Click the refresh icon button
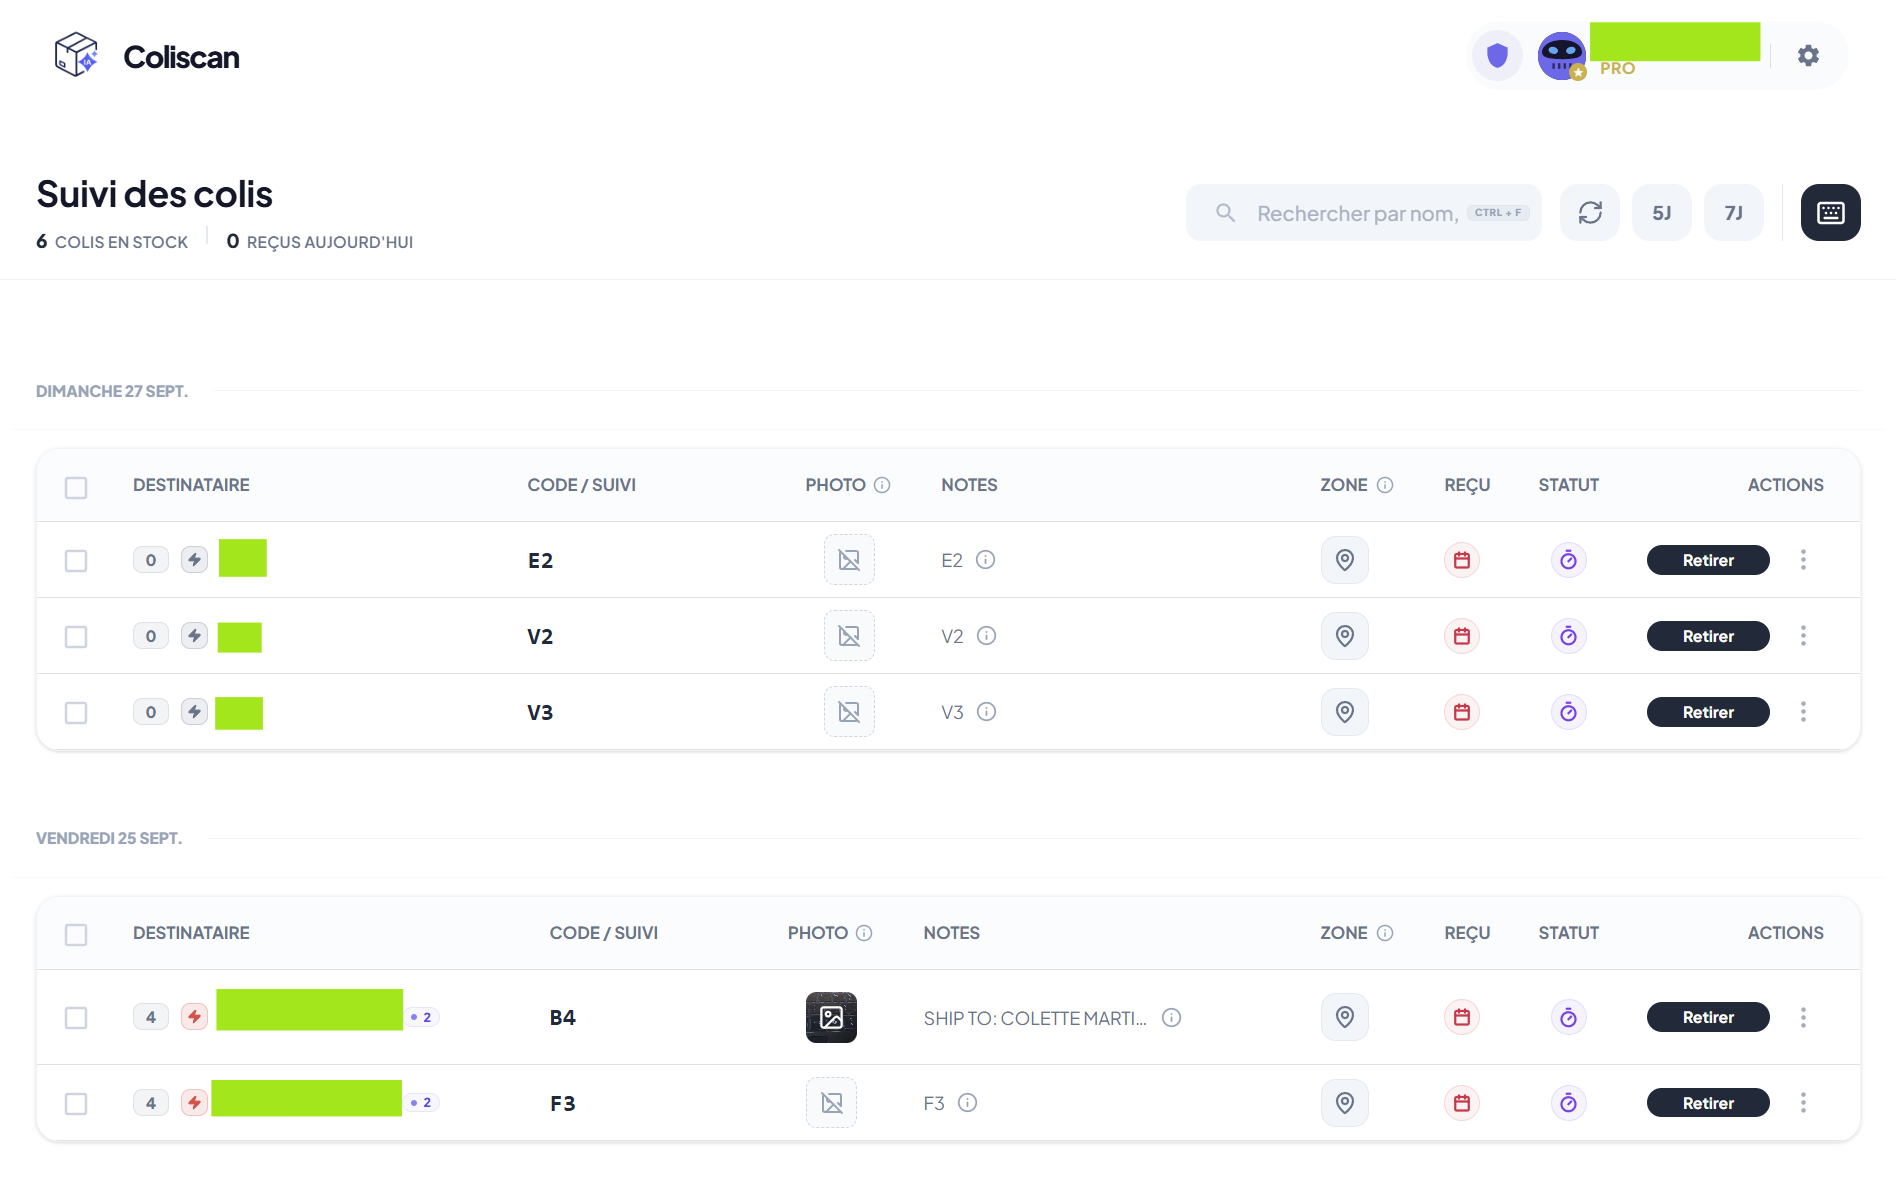 pos(1590,212)
